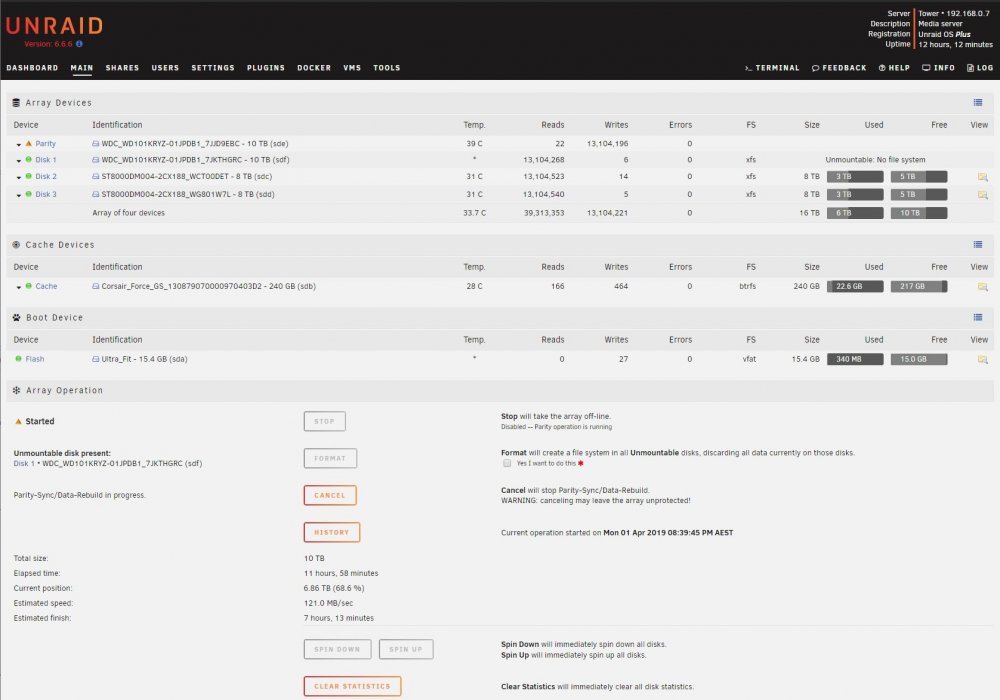1000x700 pixels.
Task: Open the Settings tab
Action: [x=213, y=68]
